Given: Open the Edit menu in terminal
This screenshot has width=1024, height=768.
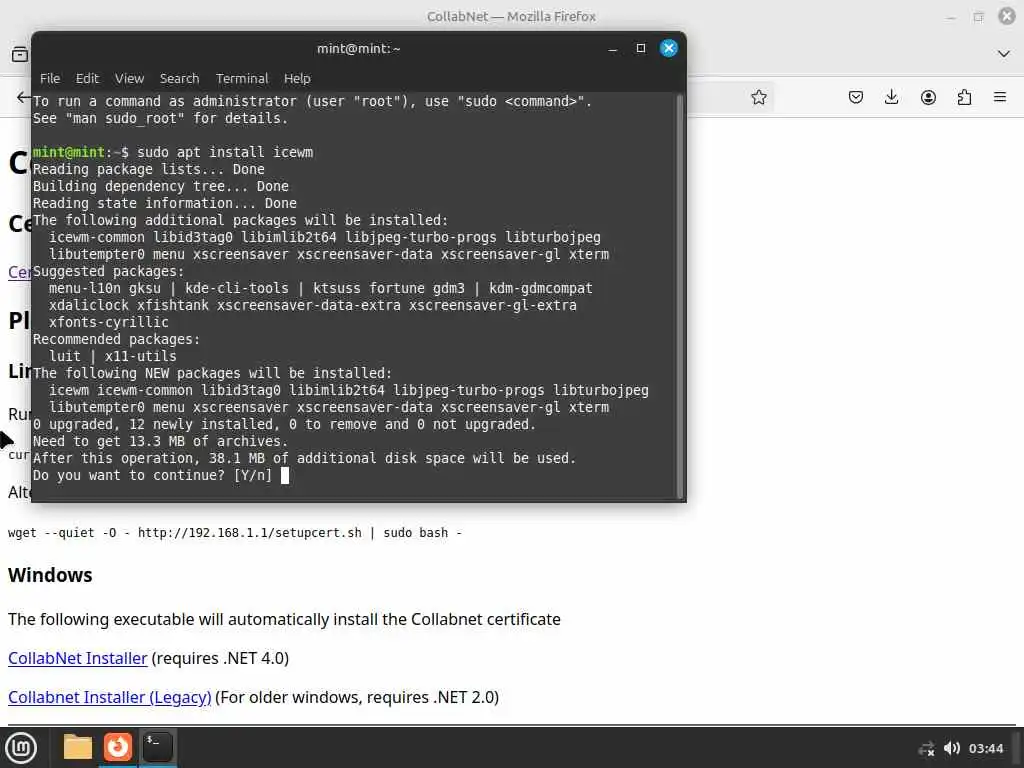Looking at the screenshot, I should (87, 78).
